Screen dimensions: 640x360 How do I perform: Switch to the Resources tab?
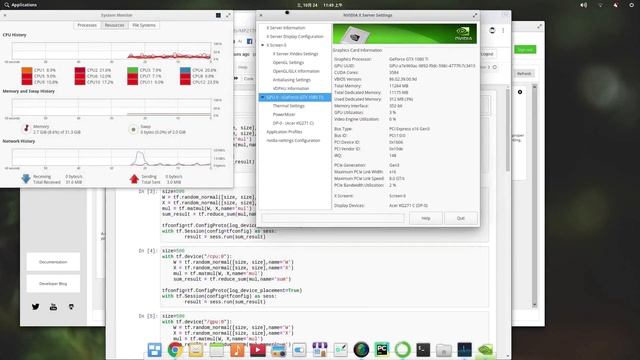(114, 25)
